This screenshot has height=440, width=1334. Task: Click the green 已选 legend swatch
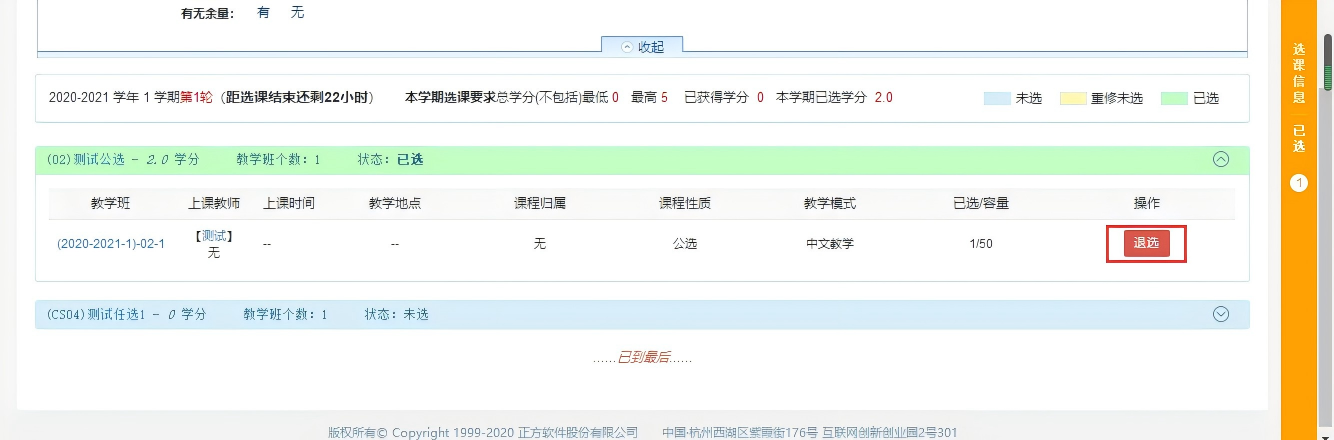tap(1173, 98)
